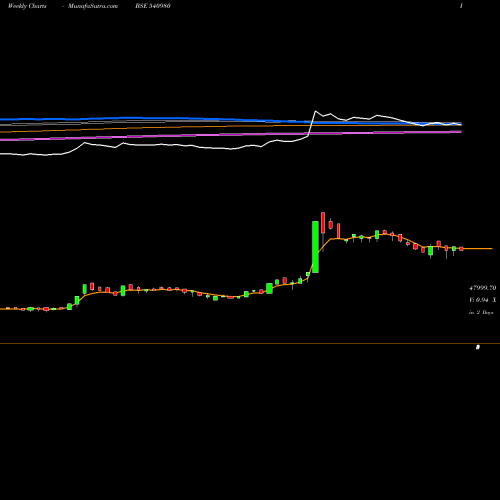Click the "Weekly Charts" title text
The width and height of the screenshot is (500, 500).
click(27, 6)
